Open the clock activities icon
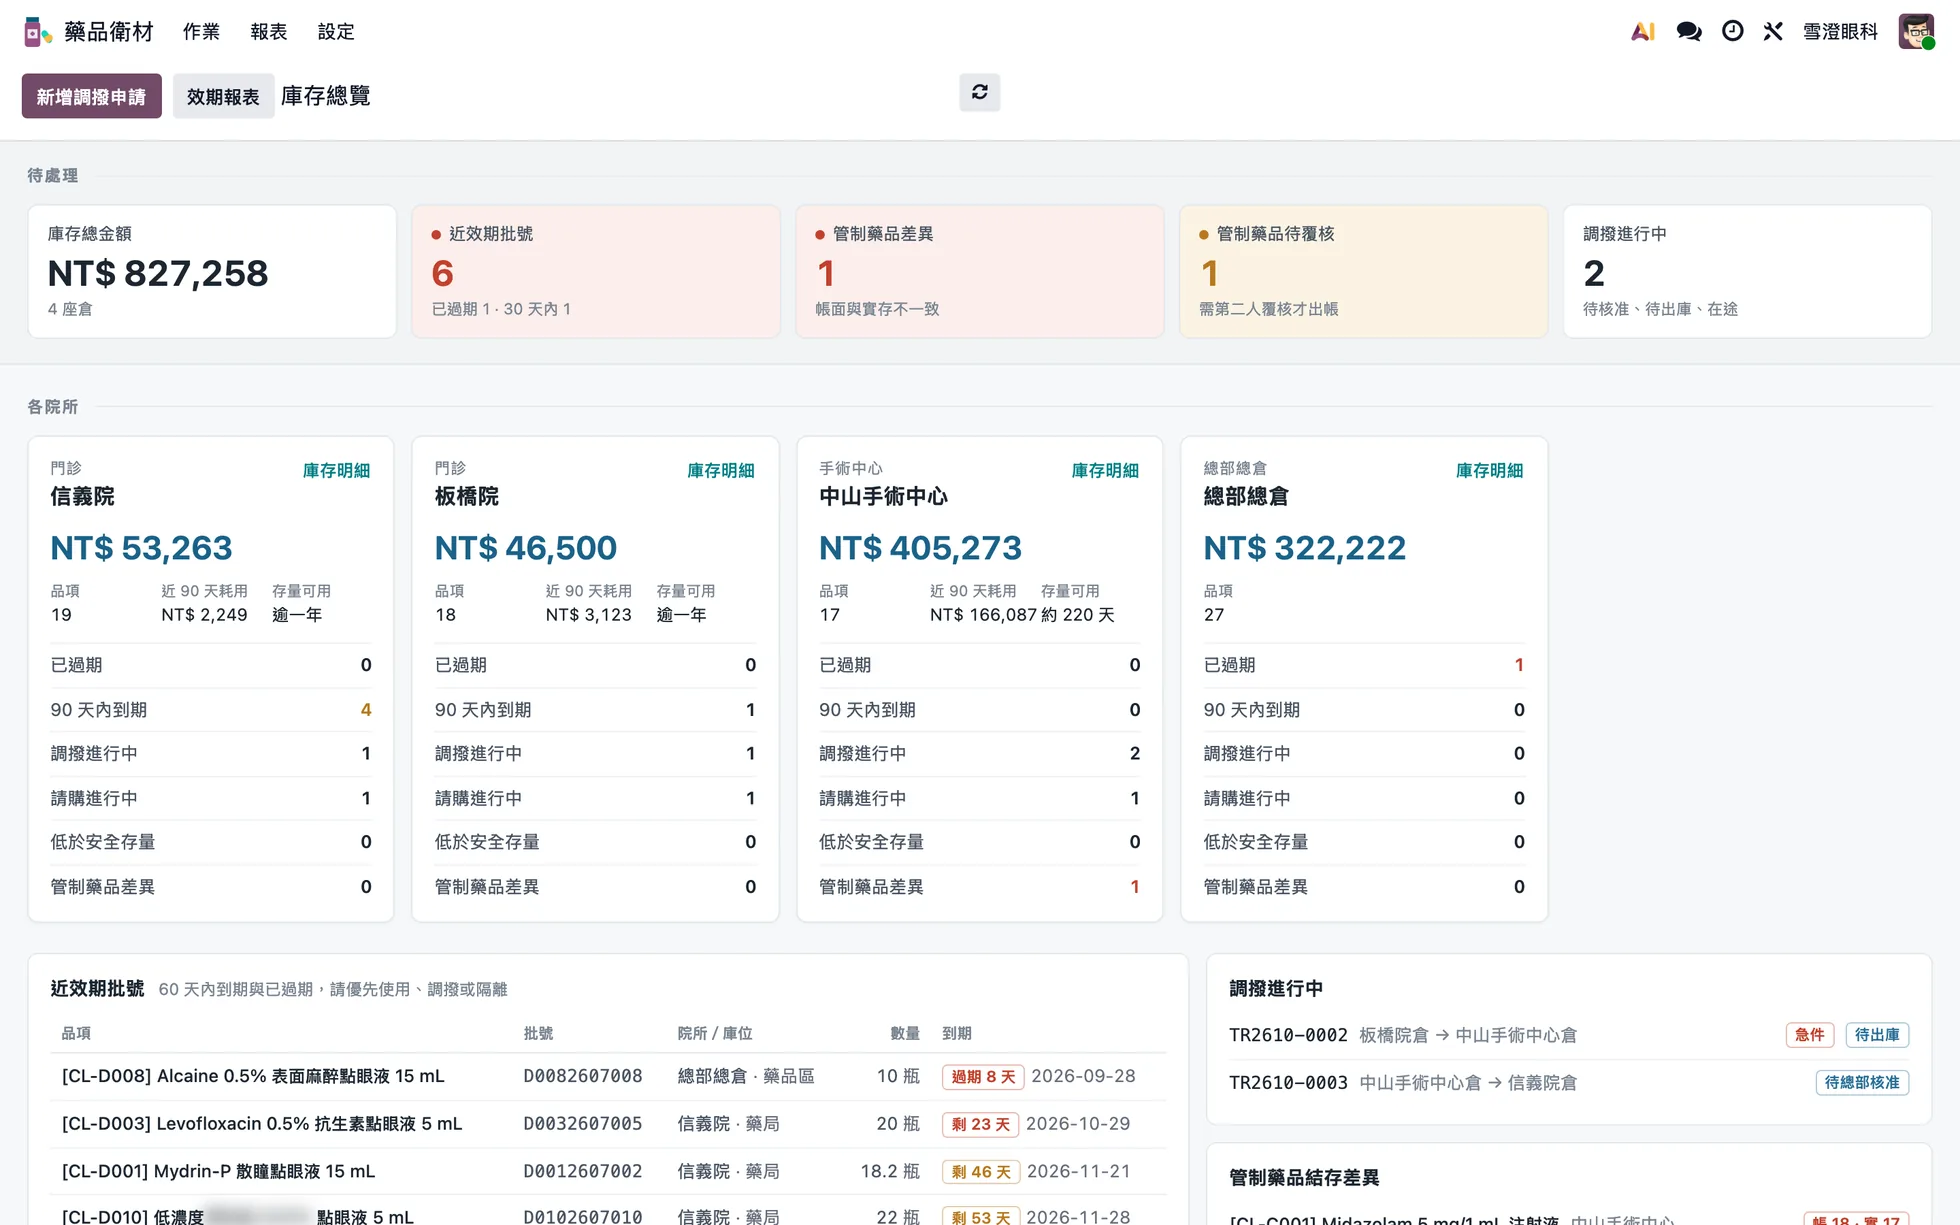This screenshot has height=1225, width=1960. 1733,32
